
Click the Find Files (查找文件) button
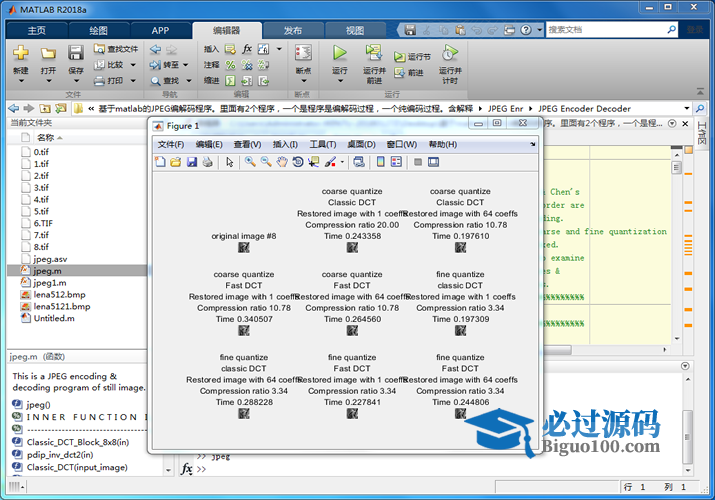pos(116,49)
